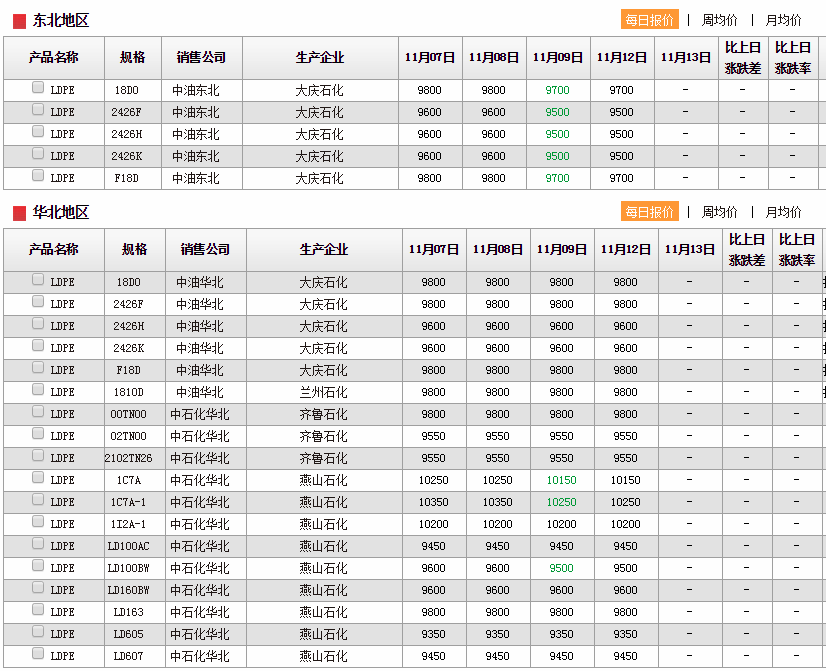Check the LD607 row checkbox
Viewport: 826px width, 671px height.
37,654
